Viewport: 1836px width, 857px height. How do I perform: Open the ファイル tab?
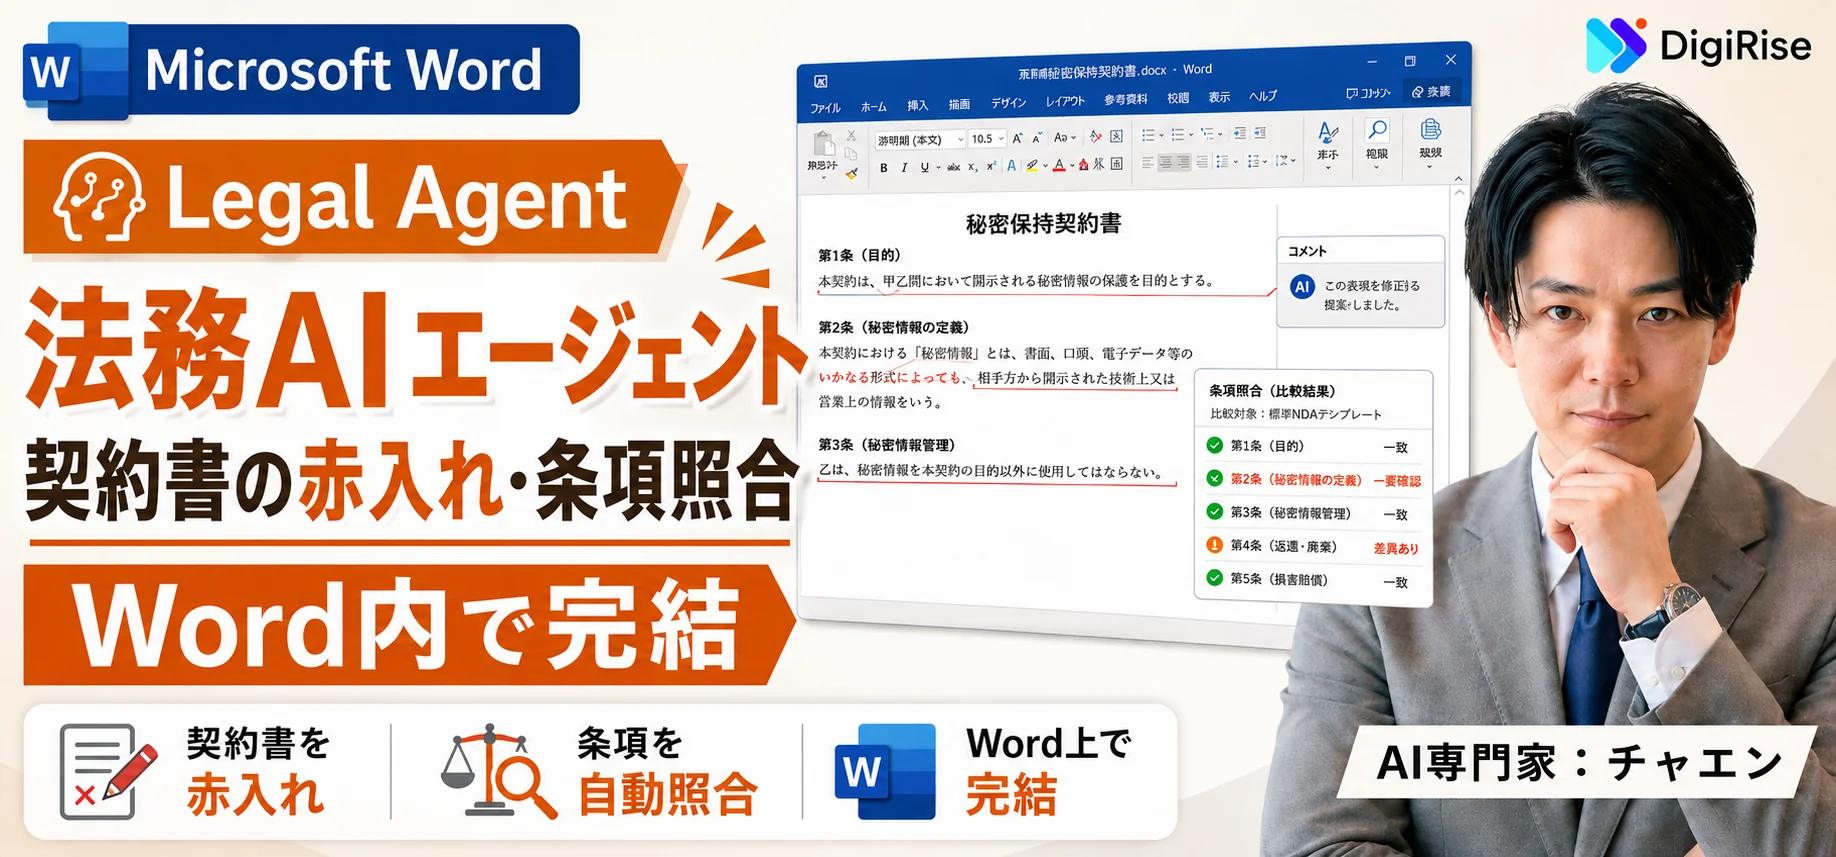[x=825, y=108]
